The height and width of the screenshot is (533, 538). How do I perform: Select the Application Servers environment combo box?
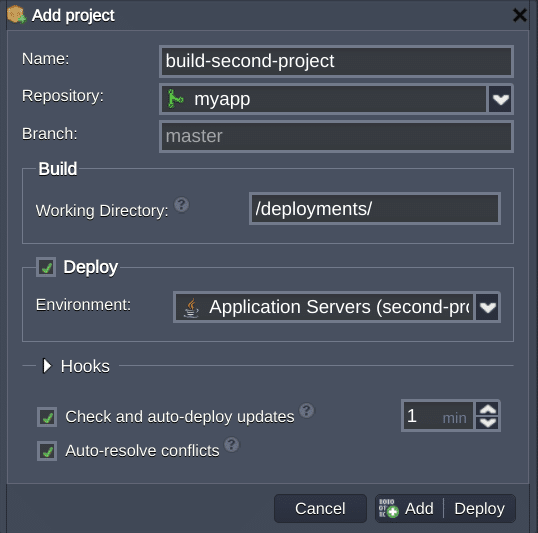point(337,307)
